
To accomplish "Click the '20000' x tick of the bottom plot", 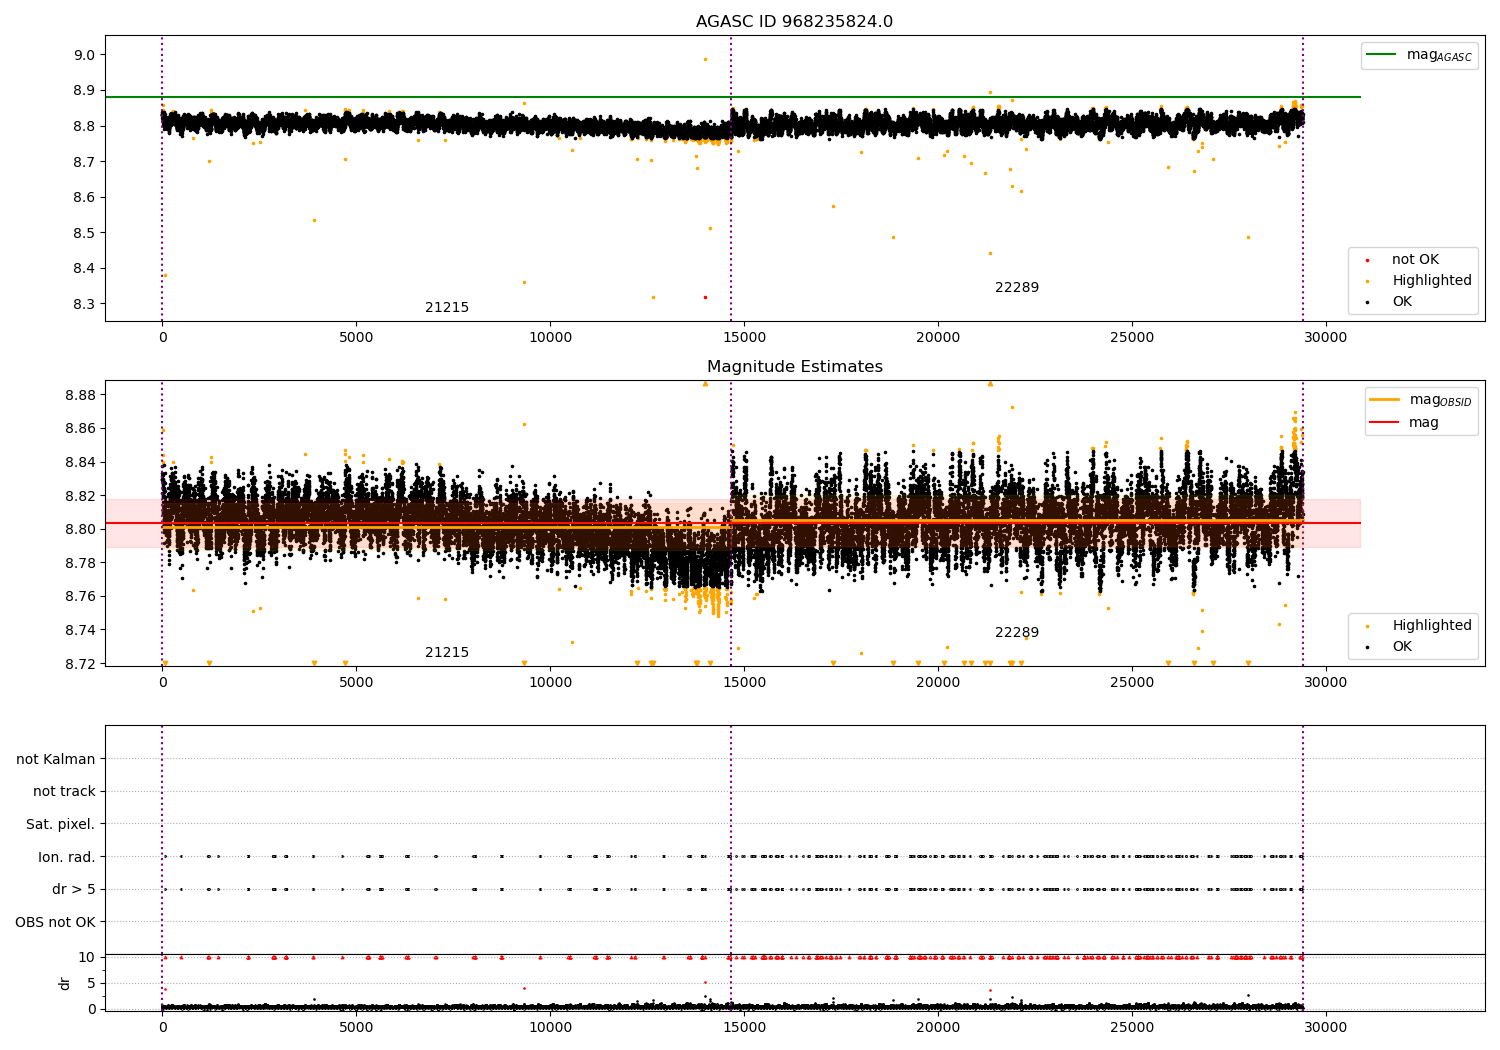I will click(938, 1027).
